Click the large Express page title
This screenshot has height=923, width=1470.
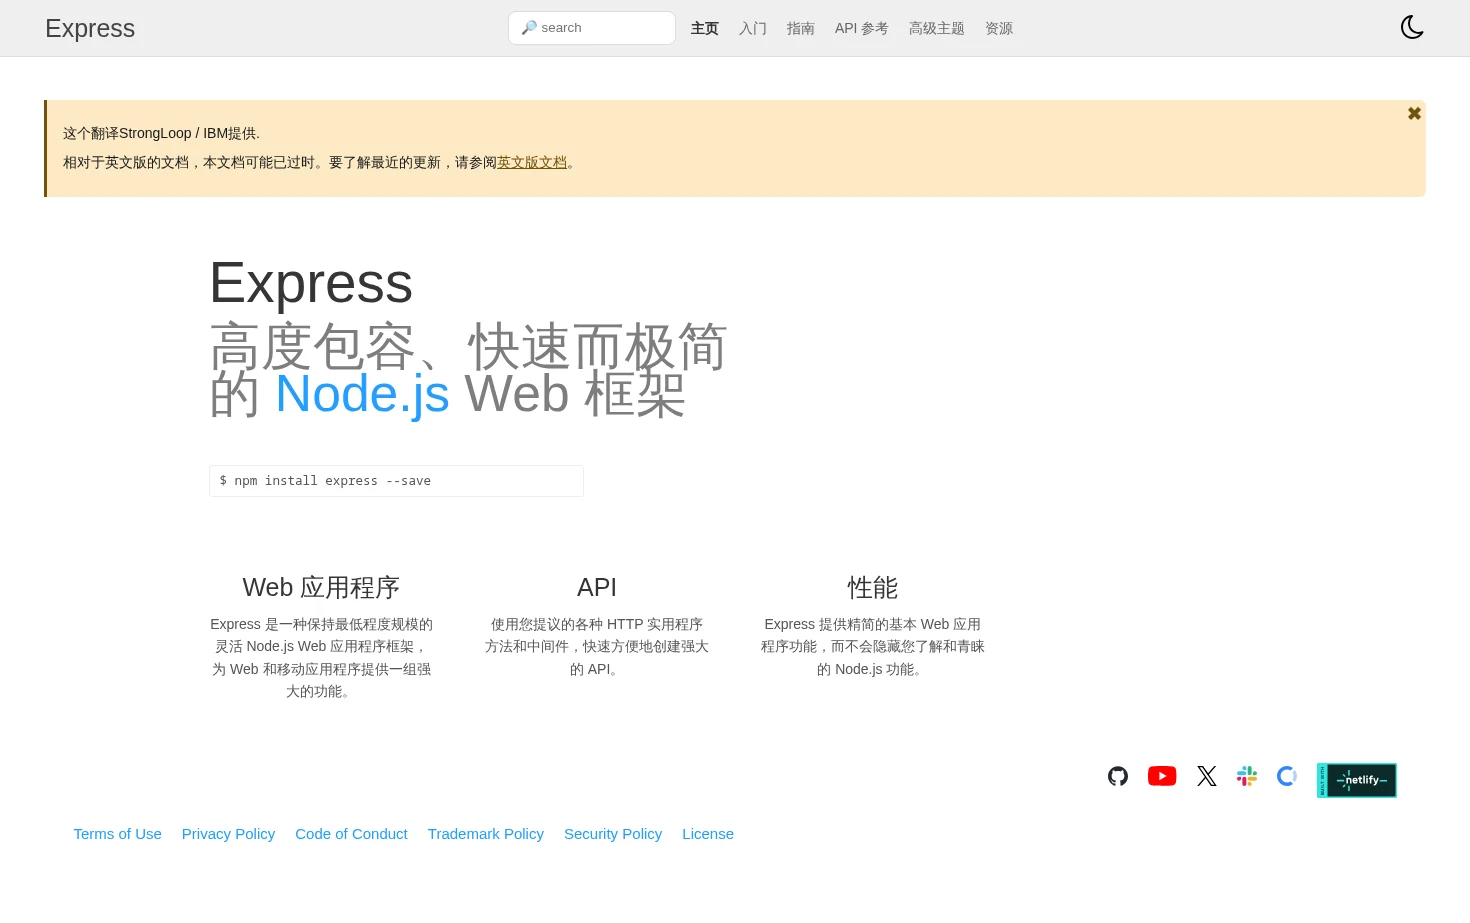coord(311,283)
